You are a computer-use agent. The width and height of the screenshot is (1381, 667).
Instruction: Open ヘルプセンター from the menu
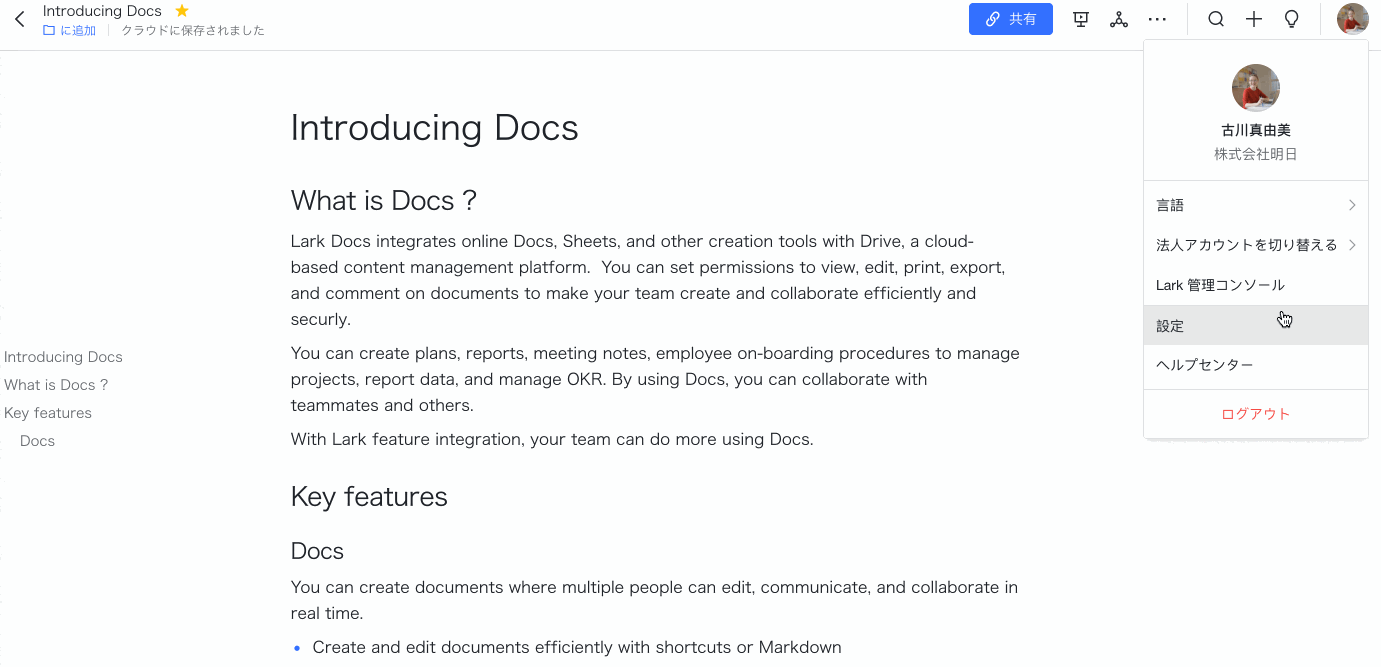pos(1204,365)
